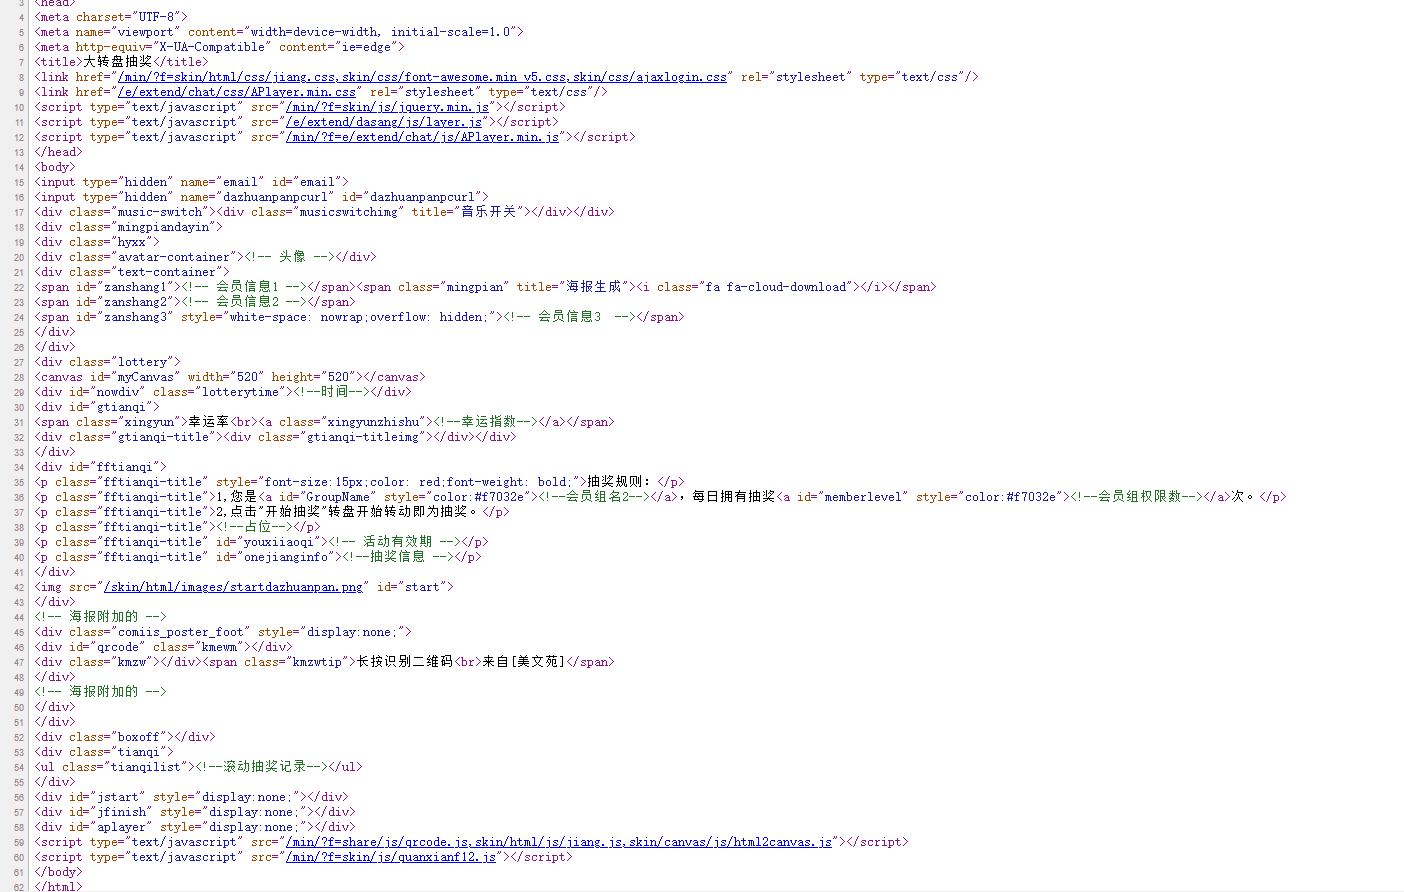Follow the qrcode.js, jiang.js, html2canvas.js link
Screen dimensions: 1404x892
pos(559,842)
